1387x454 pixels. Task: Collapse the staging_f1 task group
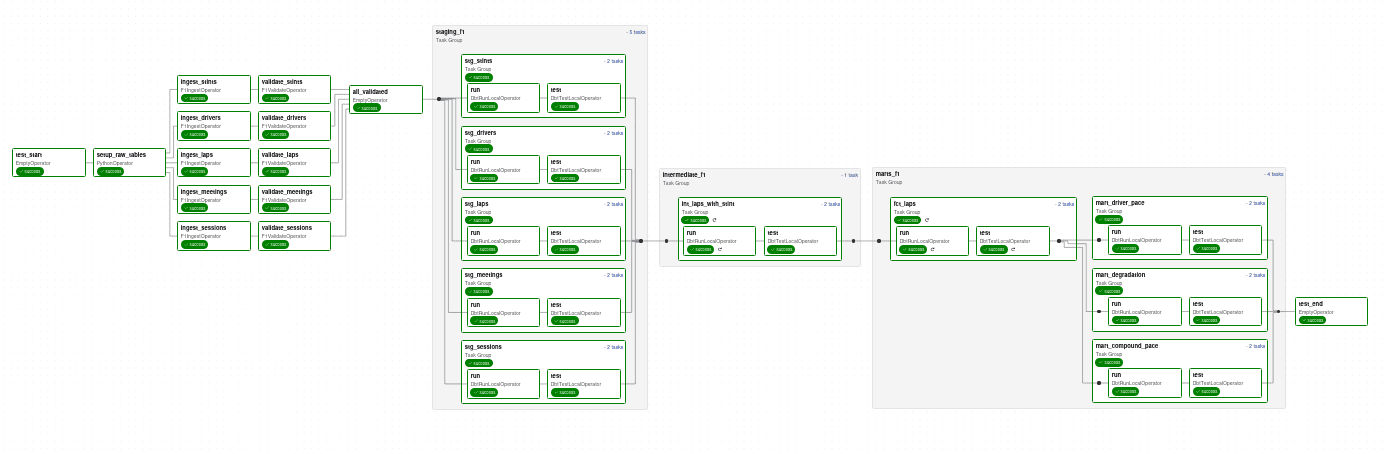click(x=636, y=32)
